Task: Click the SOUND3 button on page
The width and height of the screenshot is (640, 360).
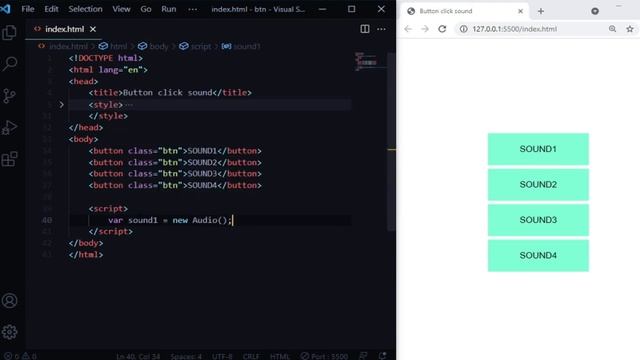Action: (x=538, y=220)
